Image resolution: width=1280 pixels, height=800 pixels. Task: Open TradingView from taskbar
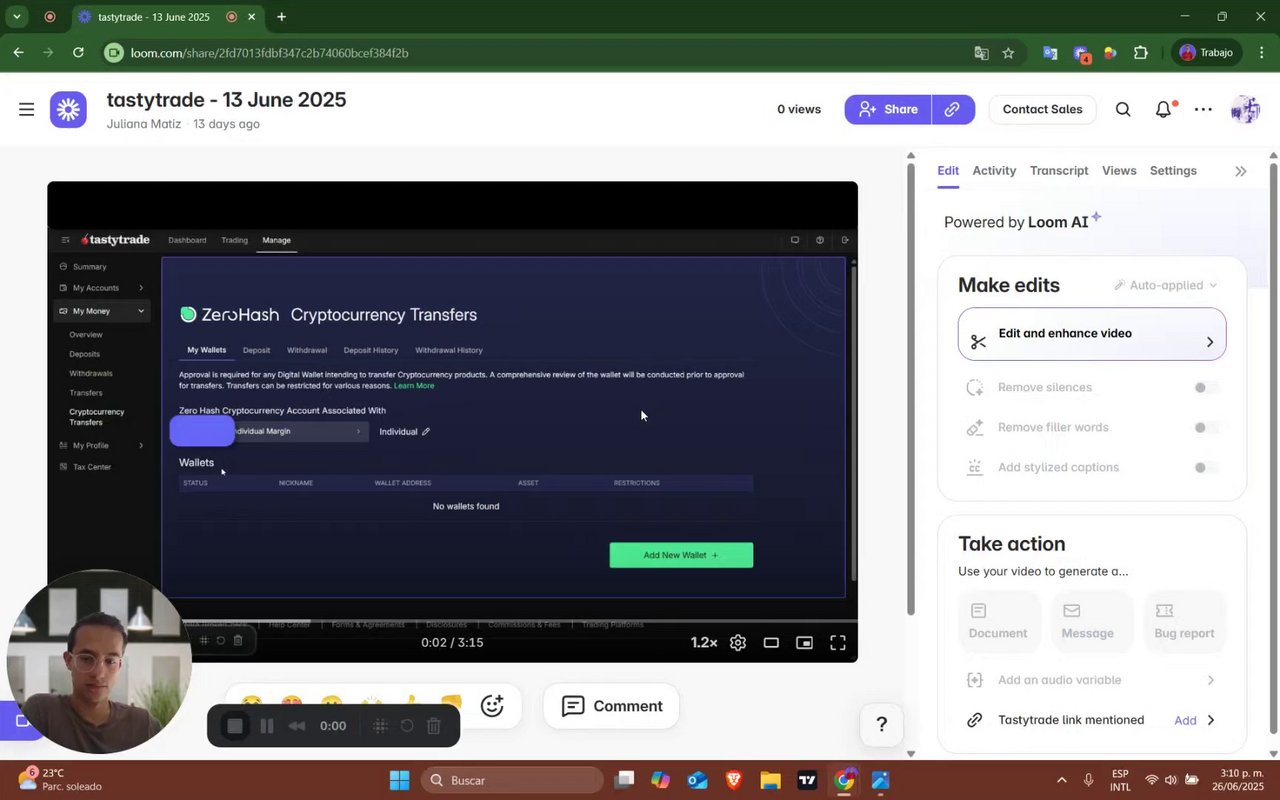(x=807, y=780)
